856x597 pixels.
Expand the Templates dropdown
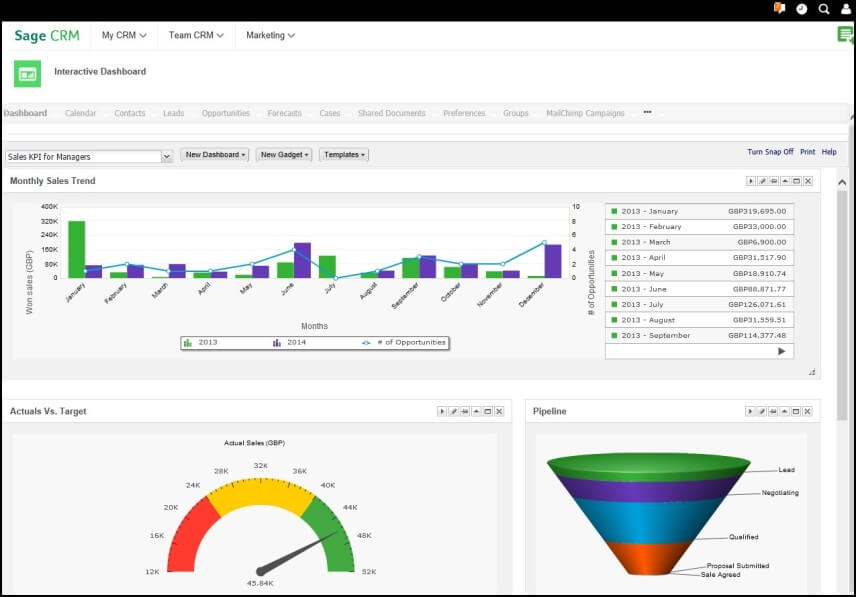[x=343, y=155]
